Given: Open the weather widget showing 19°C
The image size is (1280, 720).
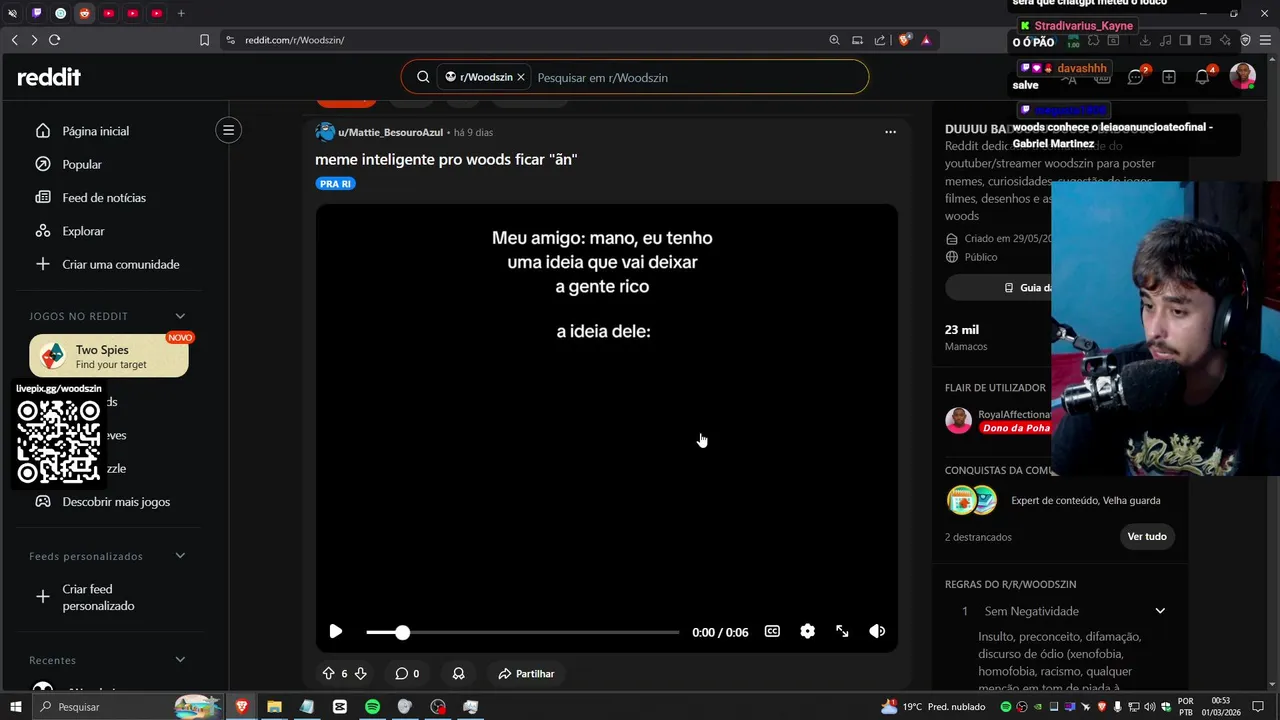Looking at the screenshot, I should (x=933, y=707).
